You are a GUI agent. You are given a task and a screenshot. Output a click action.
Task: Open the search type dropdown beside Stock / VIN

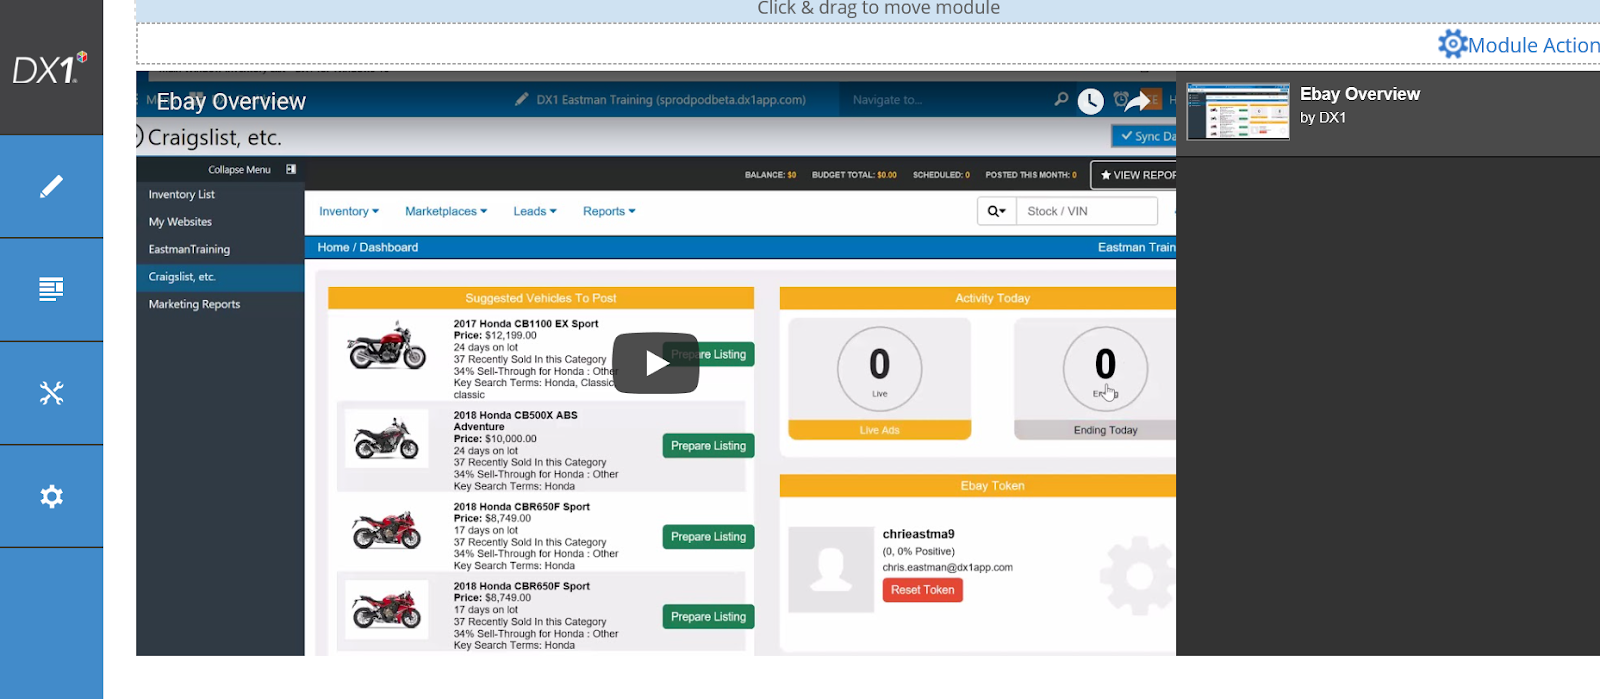point(997,211)
